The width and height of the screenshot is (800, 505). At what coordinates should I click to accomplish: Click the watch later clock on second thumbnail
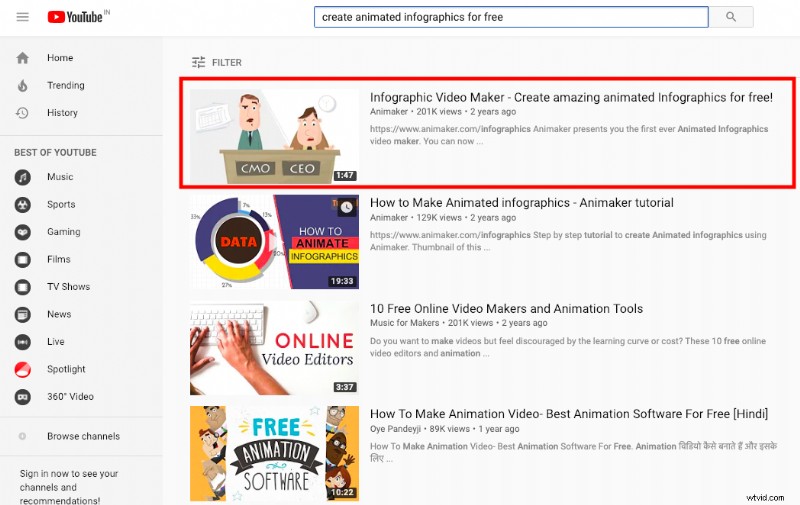point(346,207)
